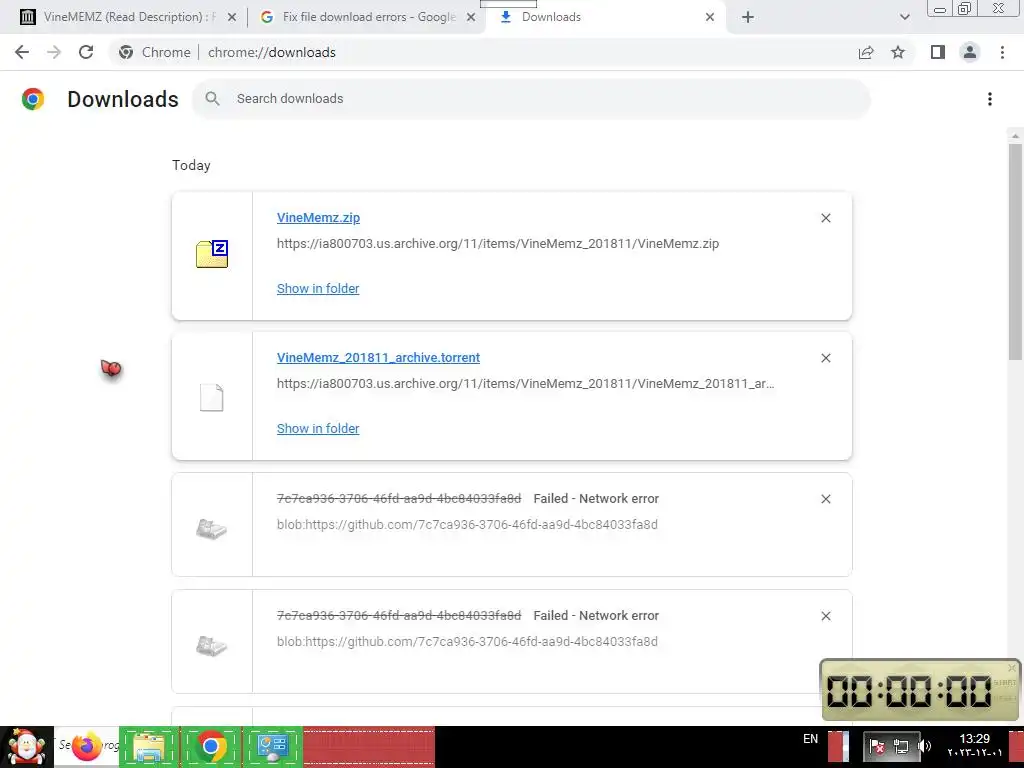The image size is (1024, 768).
Task: Click the first Failed - Network error label
Action: [x=596, y=498]
